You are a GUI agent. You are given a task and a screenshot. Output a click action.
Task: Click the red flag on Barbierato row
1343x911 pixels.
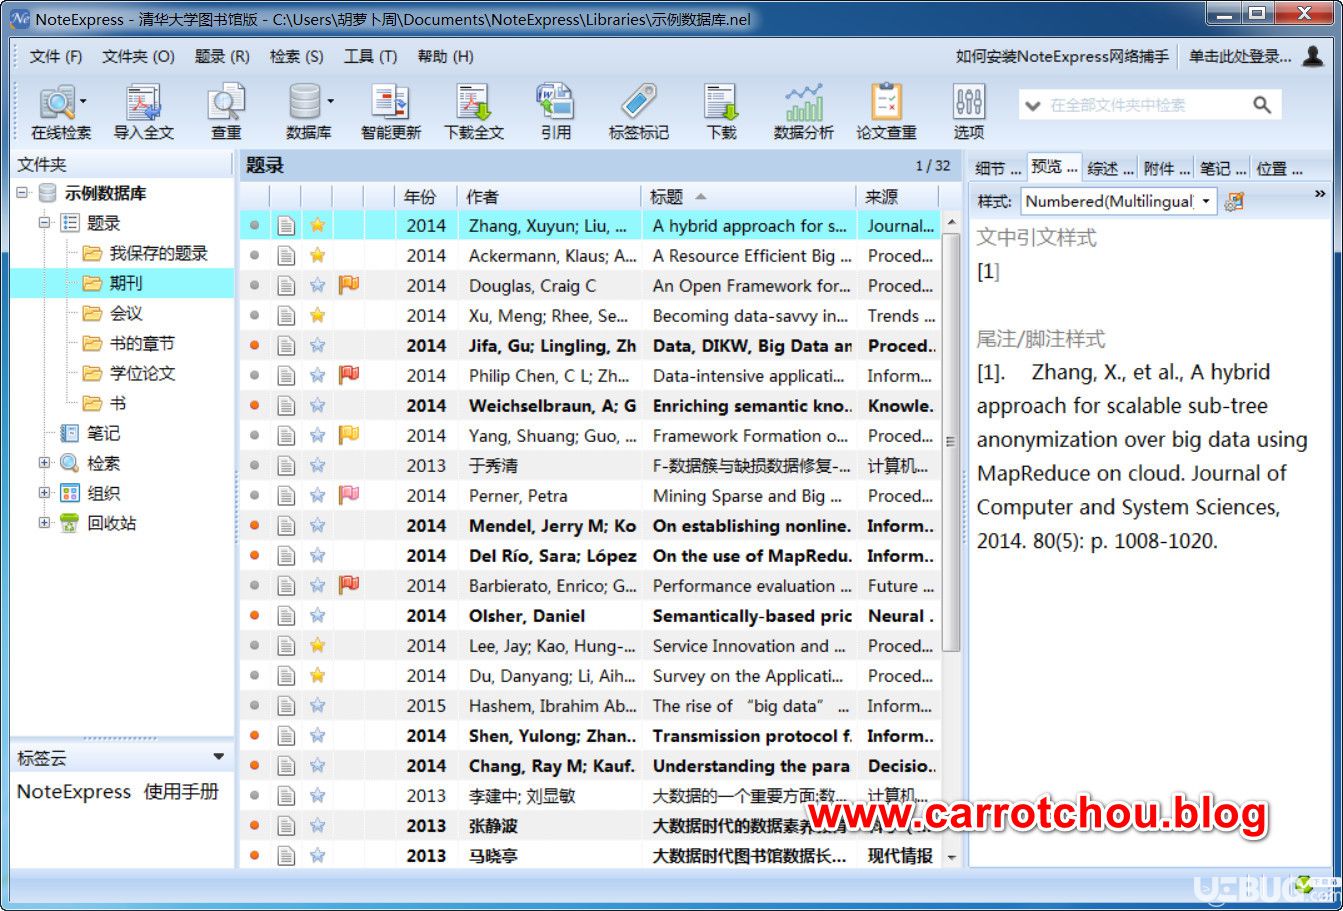point(348,585)
